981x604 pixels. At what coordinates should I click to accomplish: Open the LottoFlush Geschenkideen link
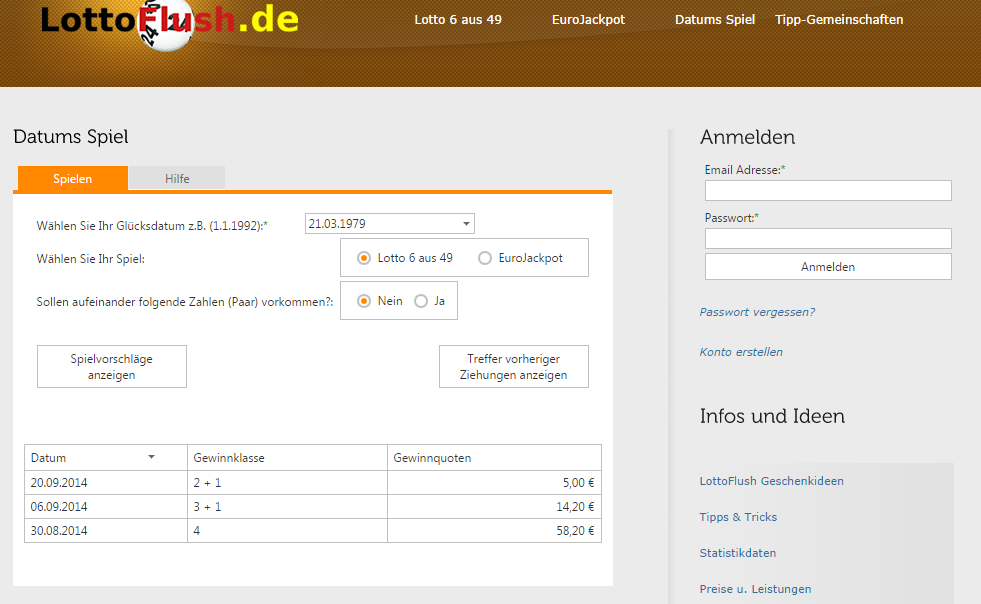[771, 481]
